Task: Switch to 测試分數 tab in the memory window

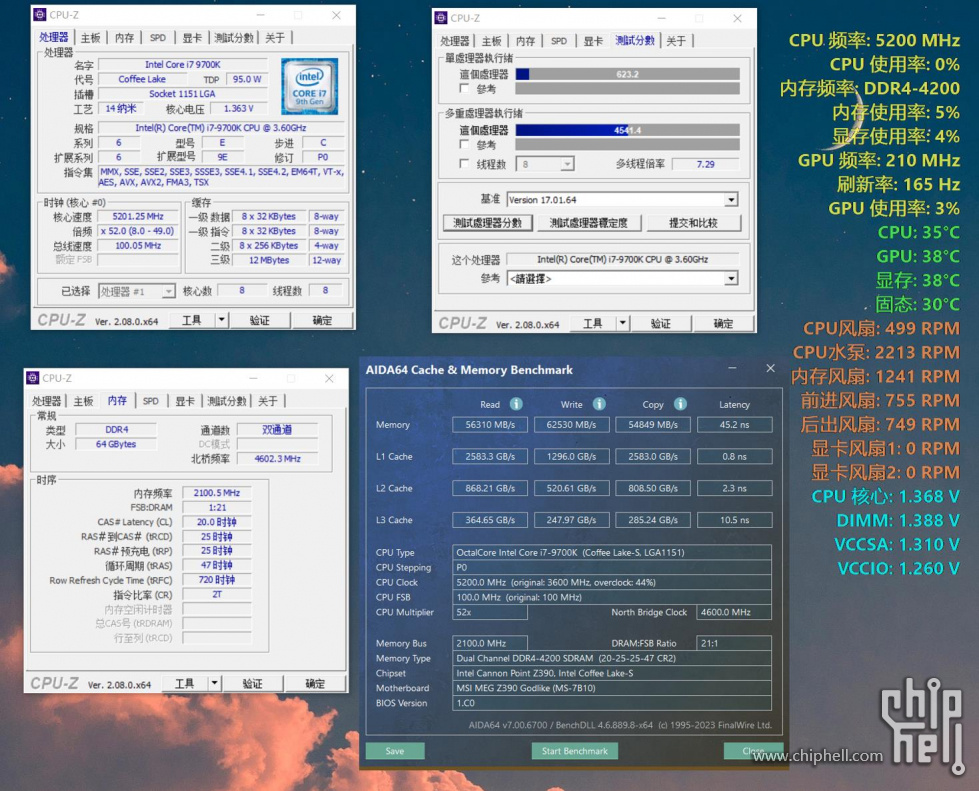Action: [227, 401]
